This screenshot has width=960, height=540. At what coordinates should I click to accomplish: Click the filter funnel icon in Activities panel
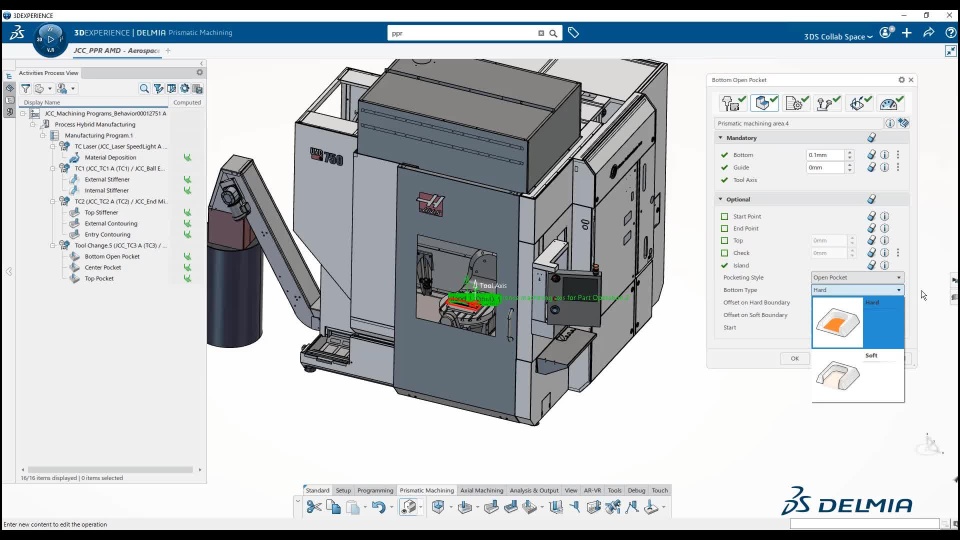(25, 89)
